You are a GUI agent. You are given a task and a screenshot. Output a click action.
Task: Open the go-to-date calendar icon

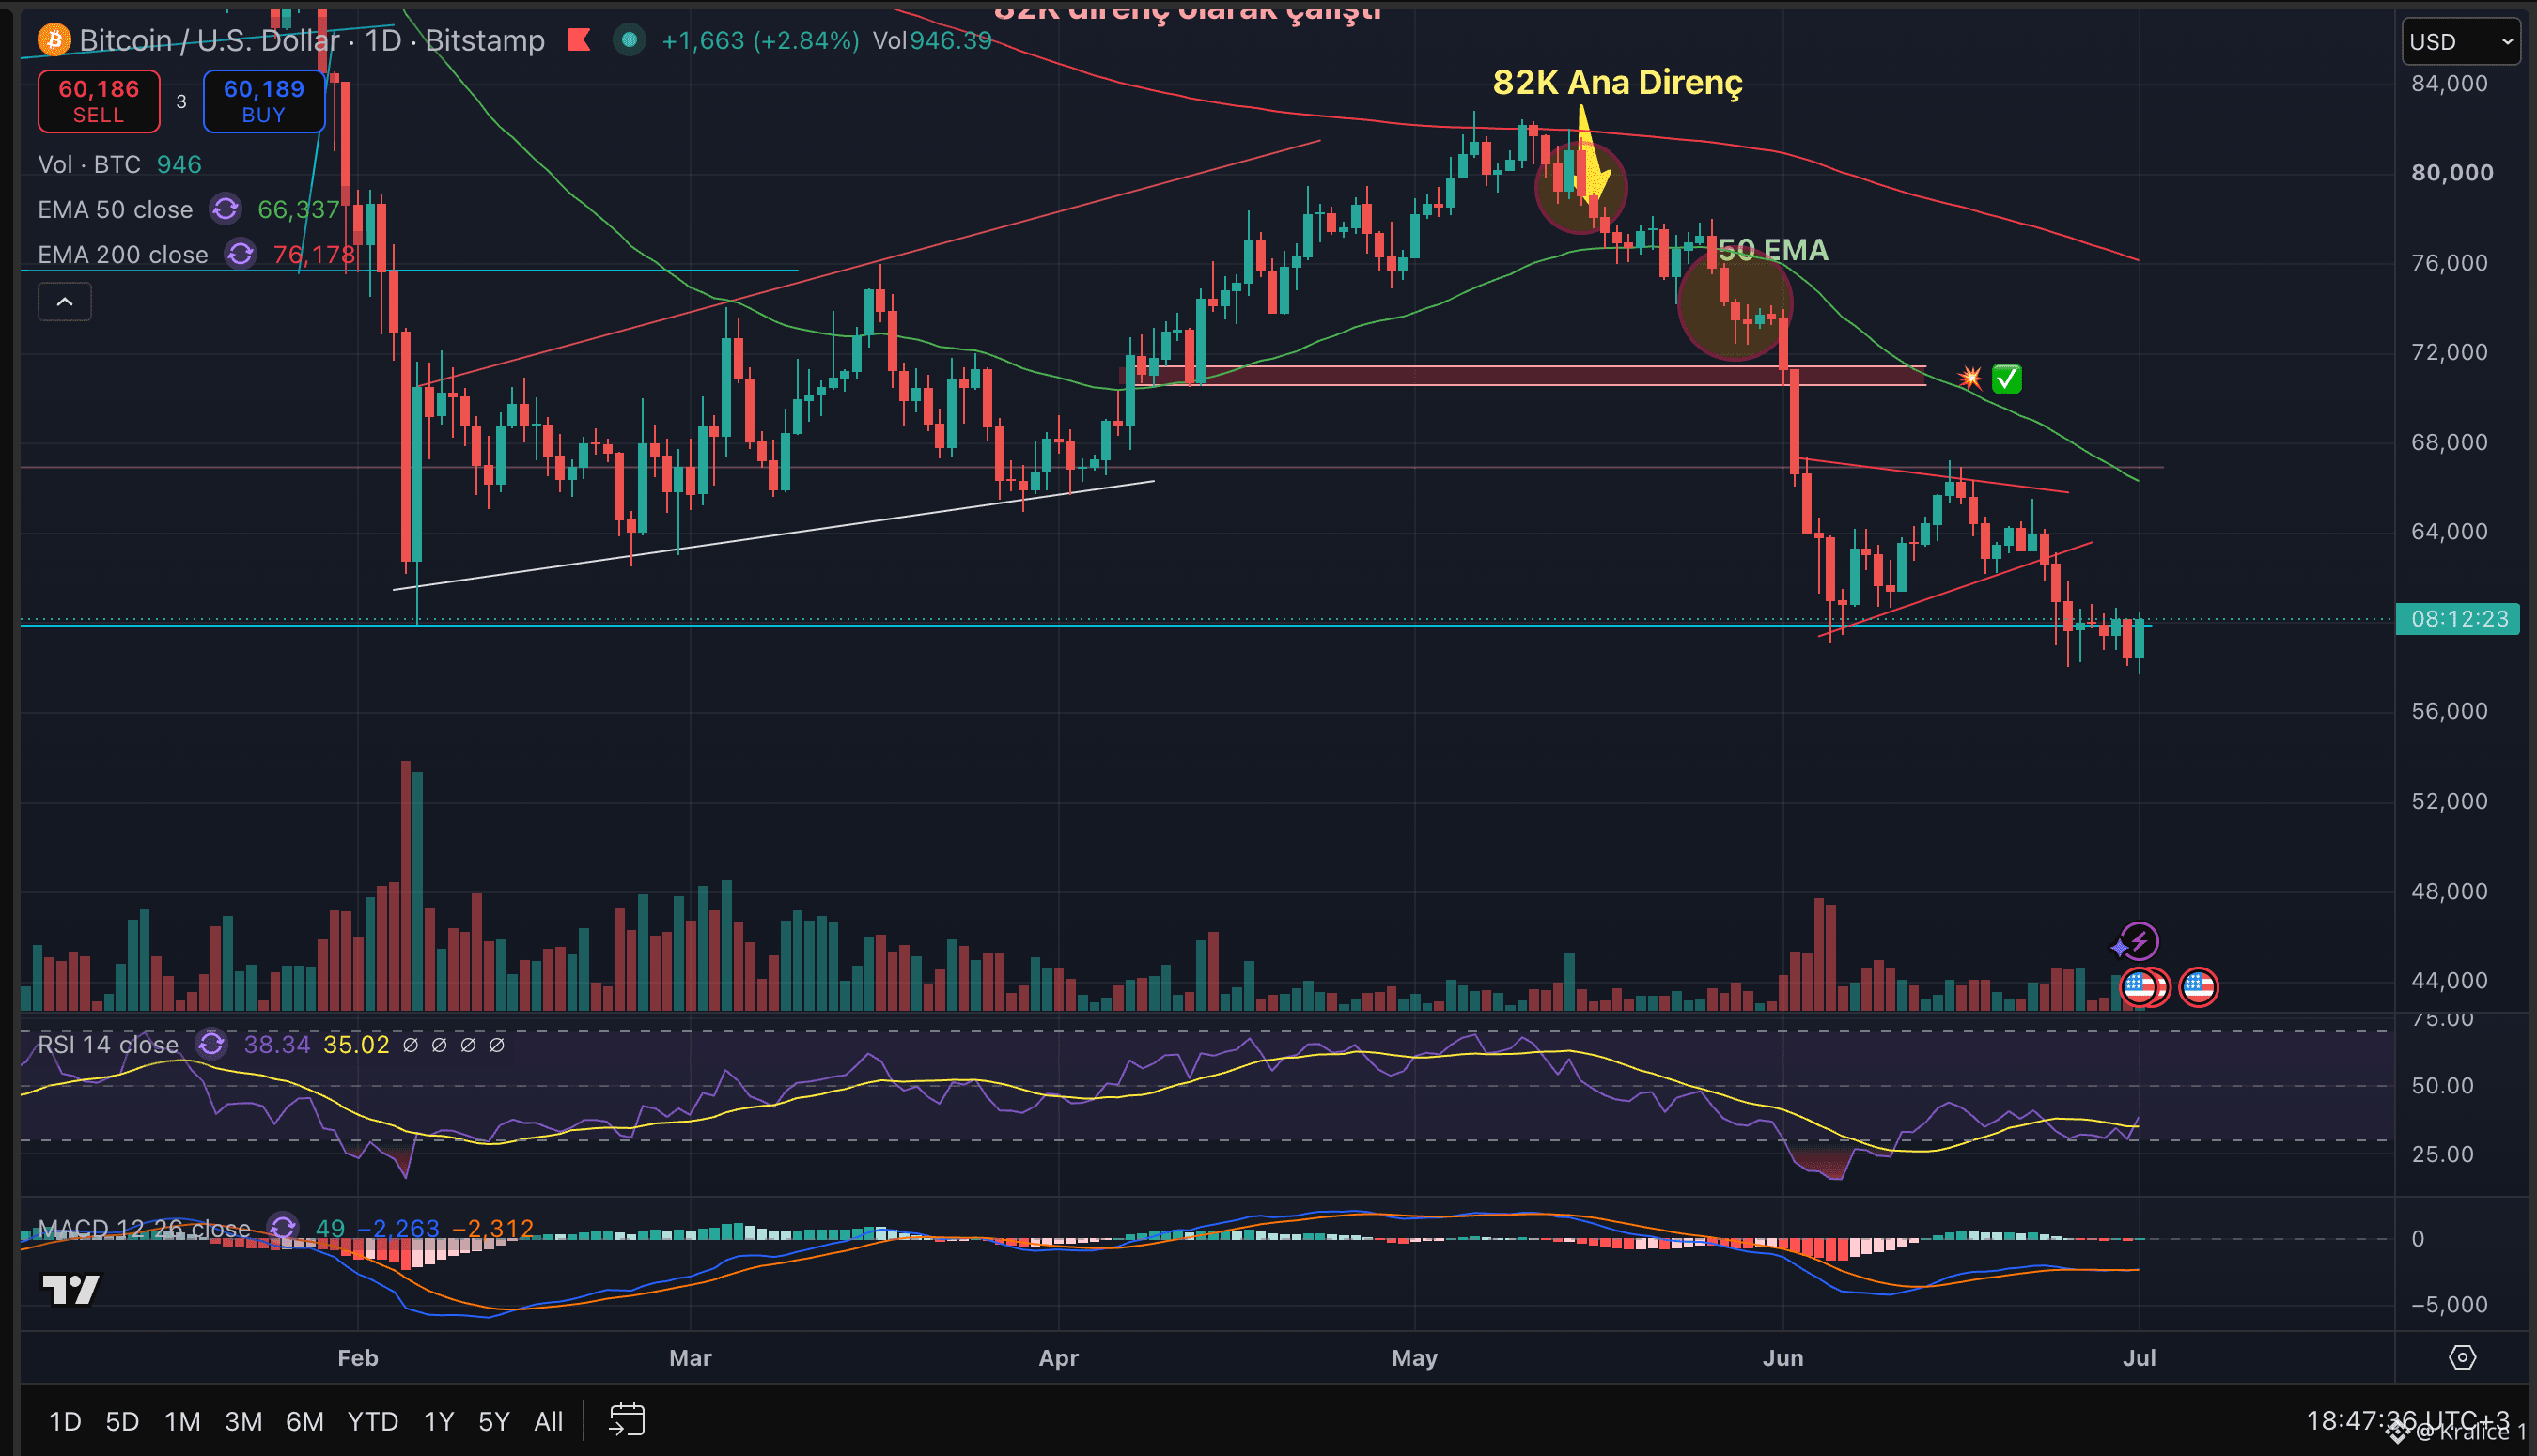tap(627, 1420)
